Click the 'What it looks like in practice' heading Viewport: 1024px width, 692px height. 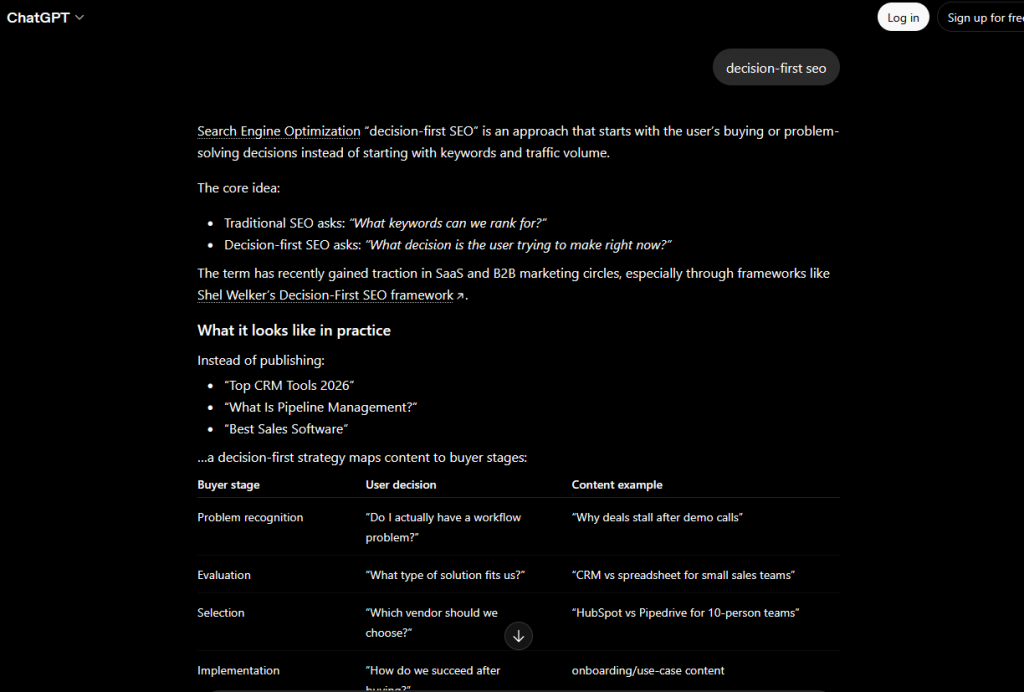[x=294, y=330]
